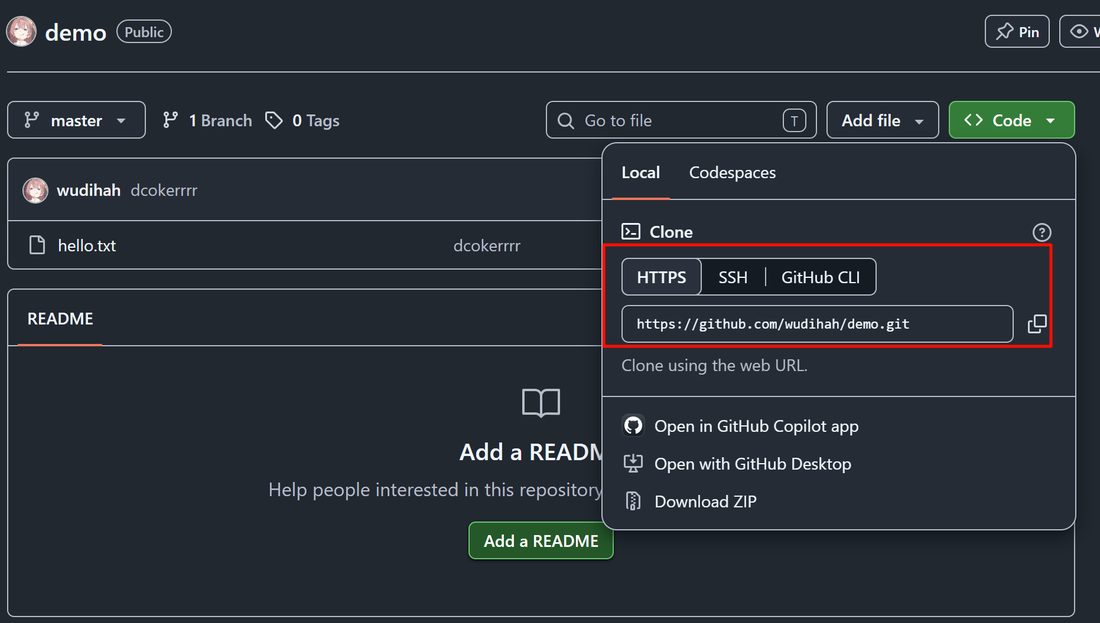Open the 0 Tags link
1100x623 pixels.
point(302,121)
